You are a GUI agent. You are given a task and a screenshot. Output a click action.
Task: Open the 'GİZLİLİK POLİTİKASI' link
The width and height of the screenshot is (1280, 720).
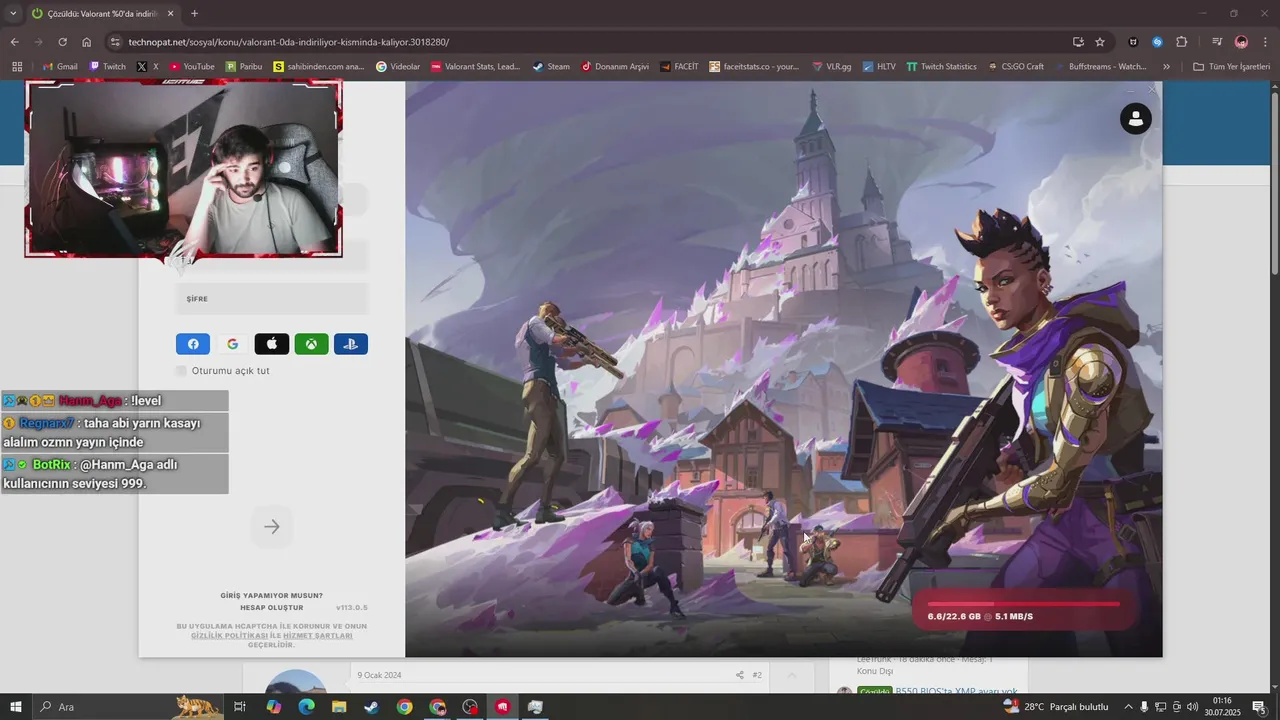[x=229, y=636]
